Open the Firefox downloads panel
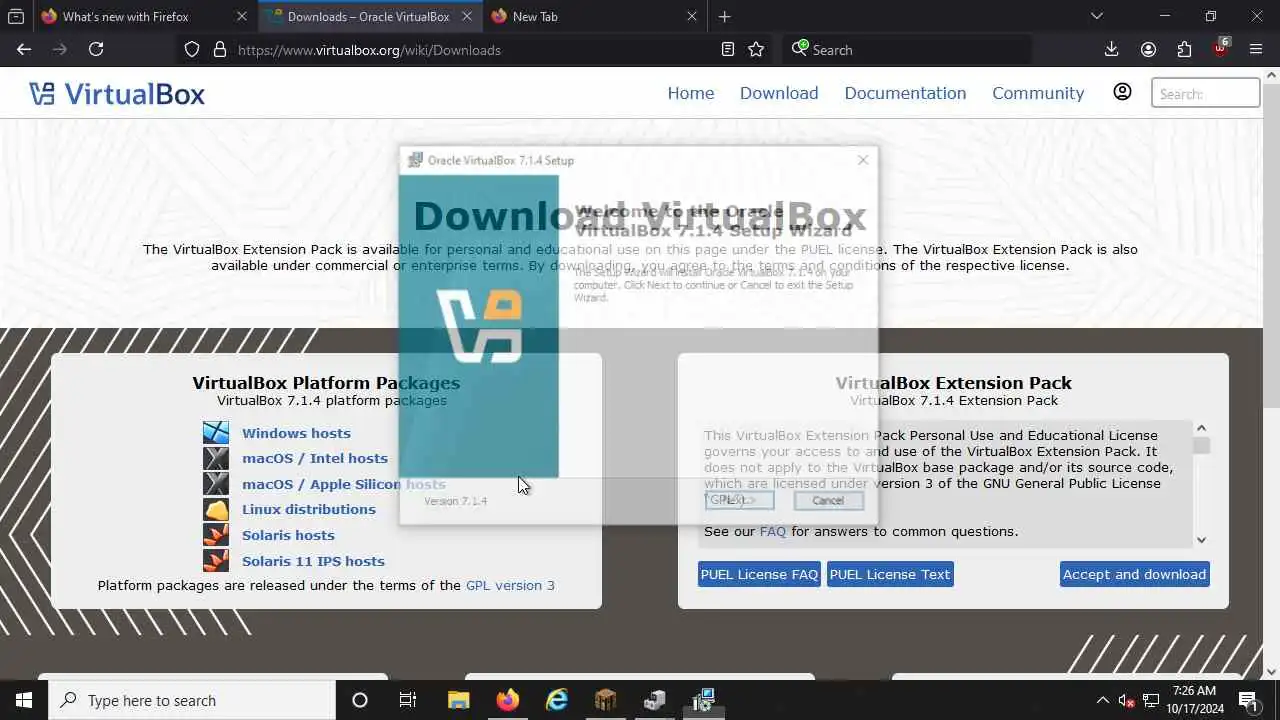1280x720 pixels. click(1111, 49)
